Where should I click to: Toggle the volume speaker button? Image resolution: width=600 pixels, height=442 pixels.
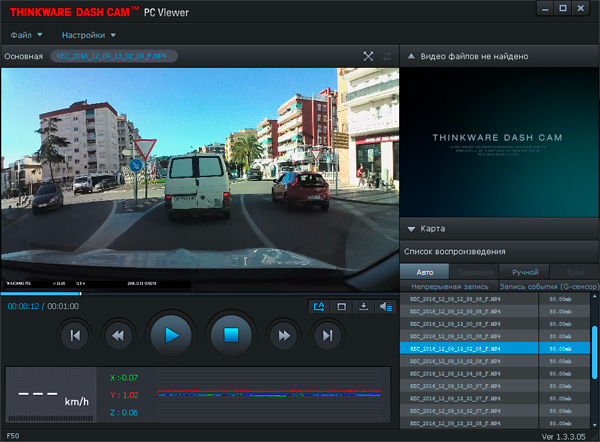coord(387,307)
